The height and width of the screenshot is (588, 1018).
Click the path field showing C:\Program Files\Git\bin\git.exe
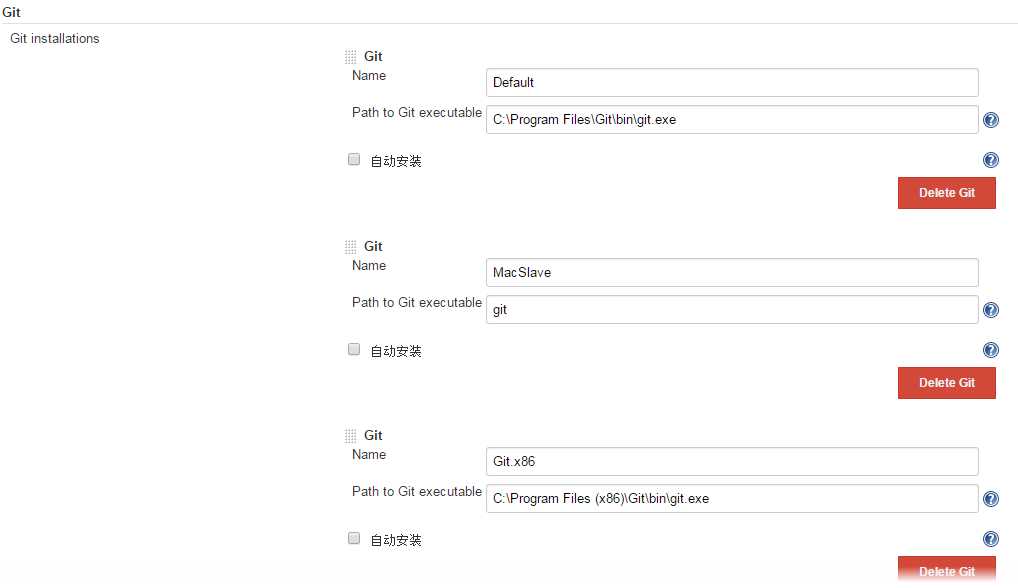[x=732, y=119]
